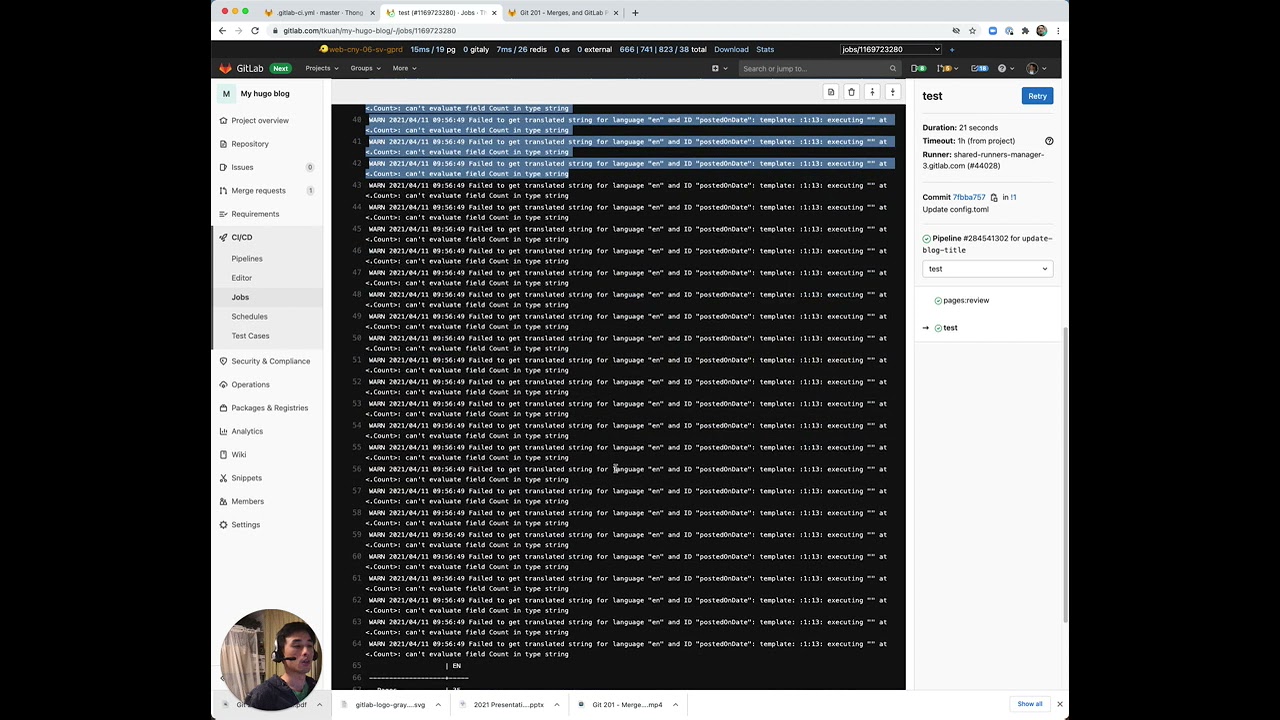Copy the commit SHA 7fbba757
Image resolution: width=1280 pixels, height=720 pixels.
click(x=994, y=197)
